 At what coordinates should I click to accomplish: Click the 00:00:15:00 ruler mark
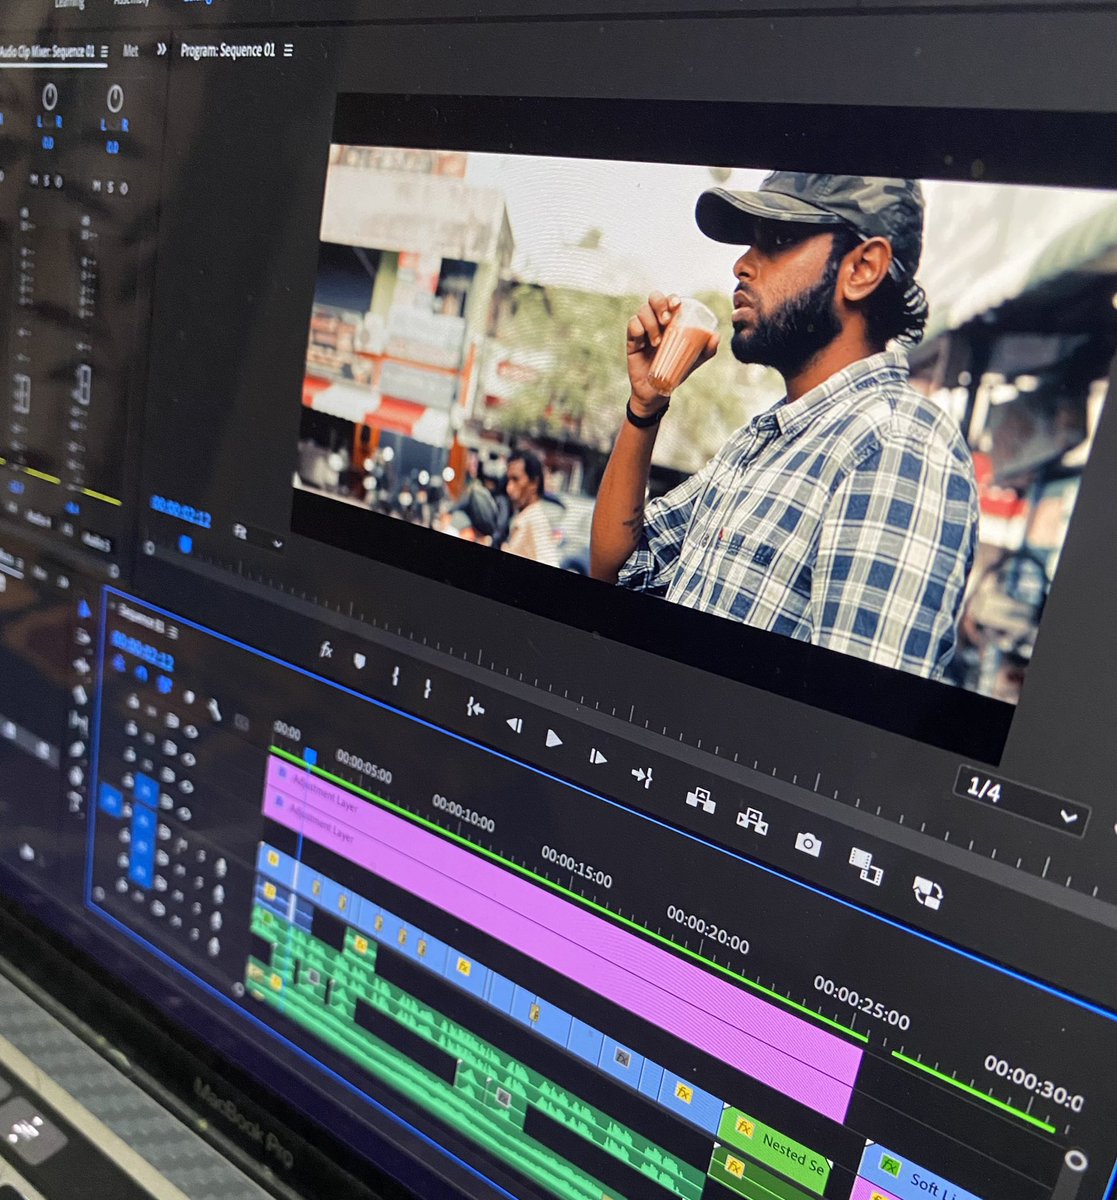pos(576,867)
